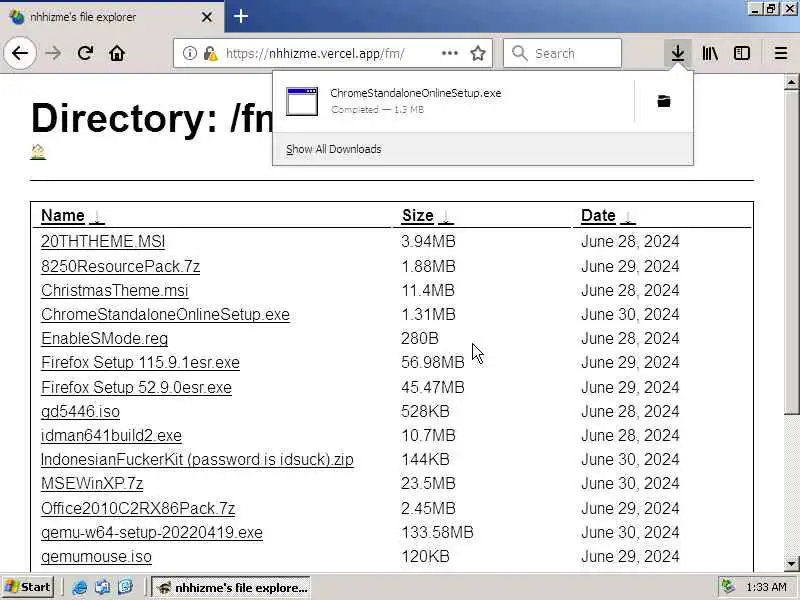800x600 pixels.
Task: Open containing folder for the downloaded file
Action: (663, 101)
